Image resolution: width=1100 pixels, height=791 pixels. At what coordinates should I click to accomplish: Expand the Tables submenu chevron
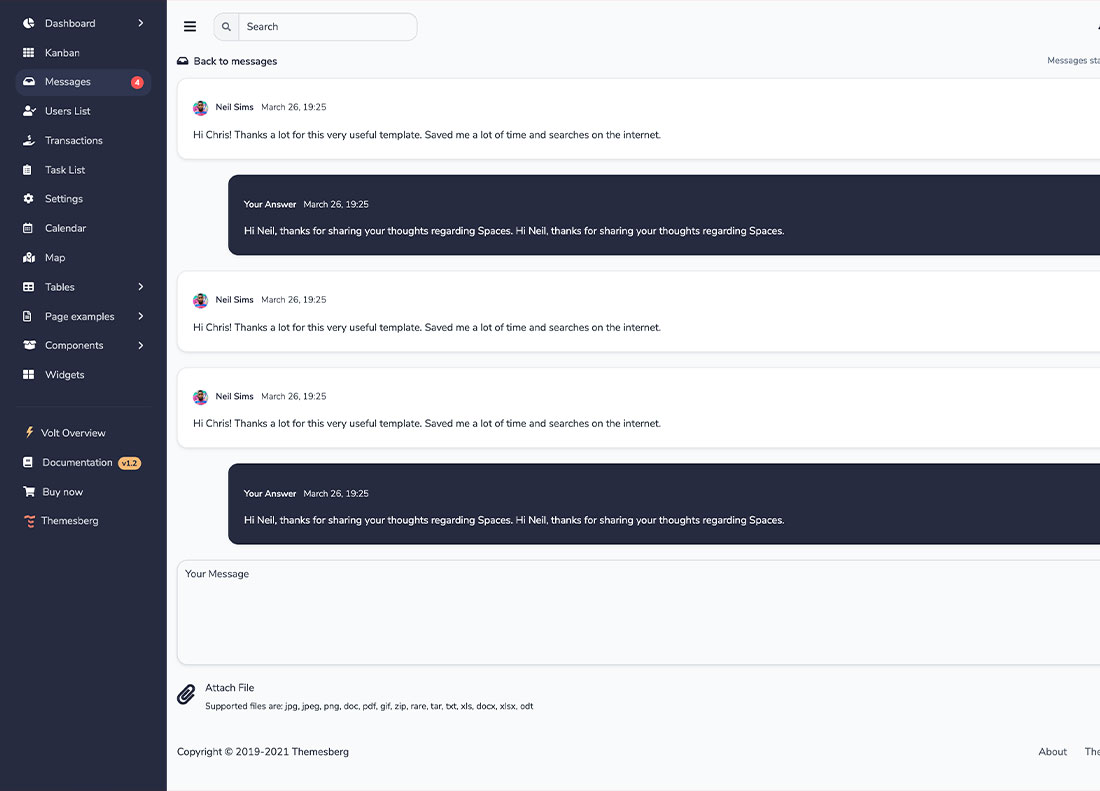141,287
